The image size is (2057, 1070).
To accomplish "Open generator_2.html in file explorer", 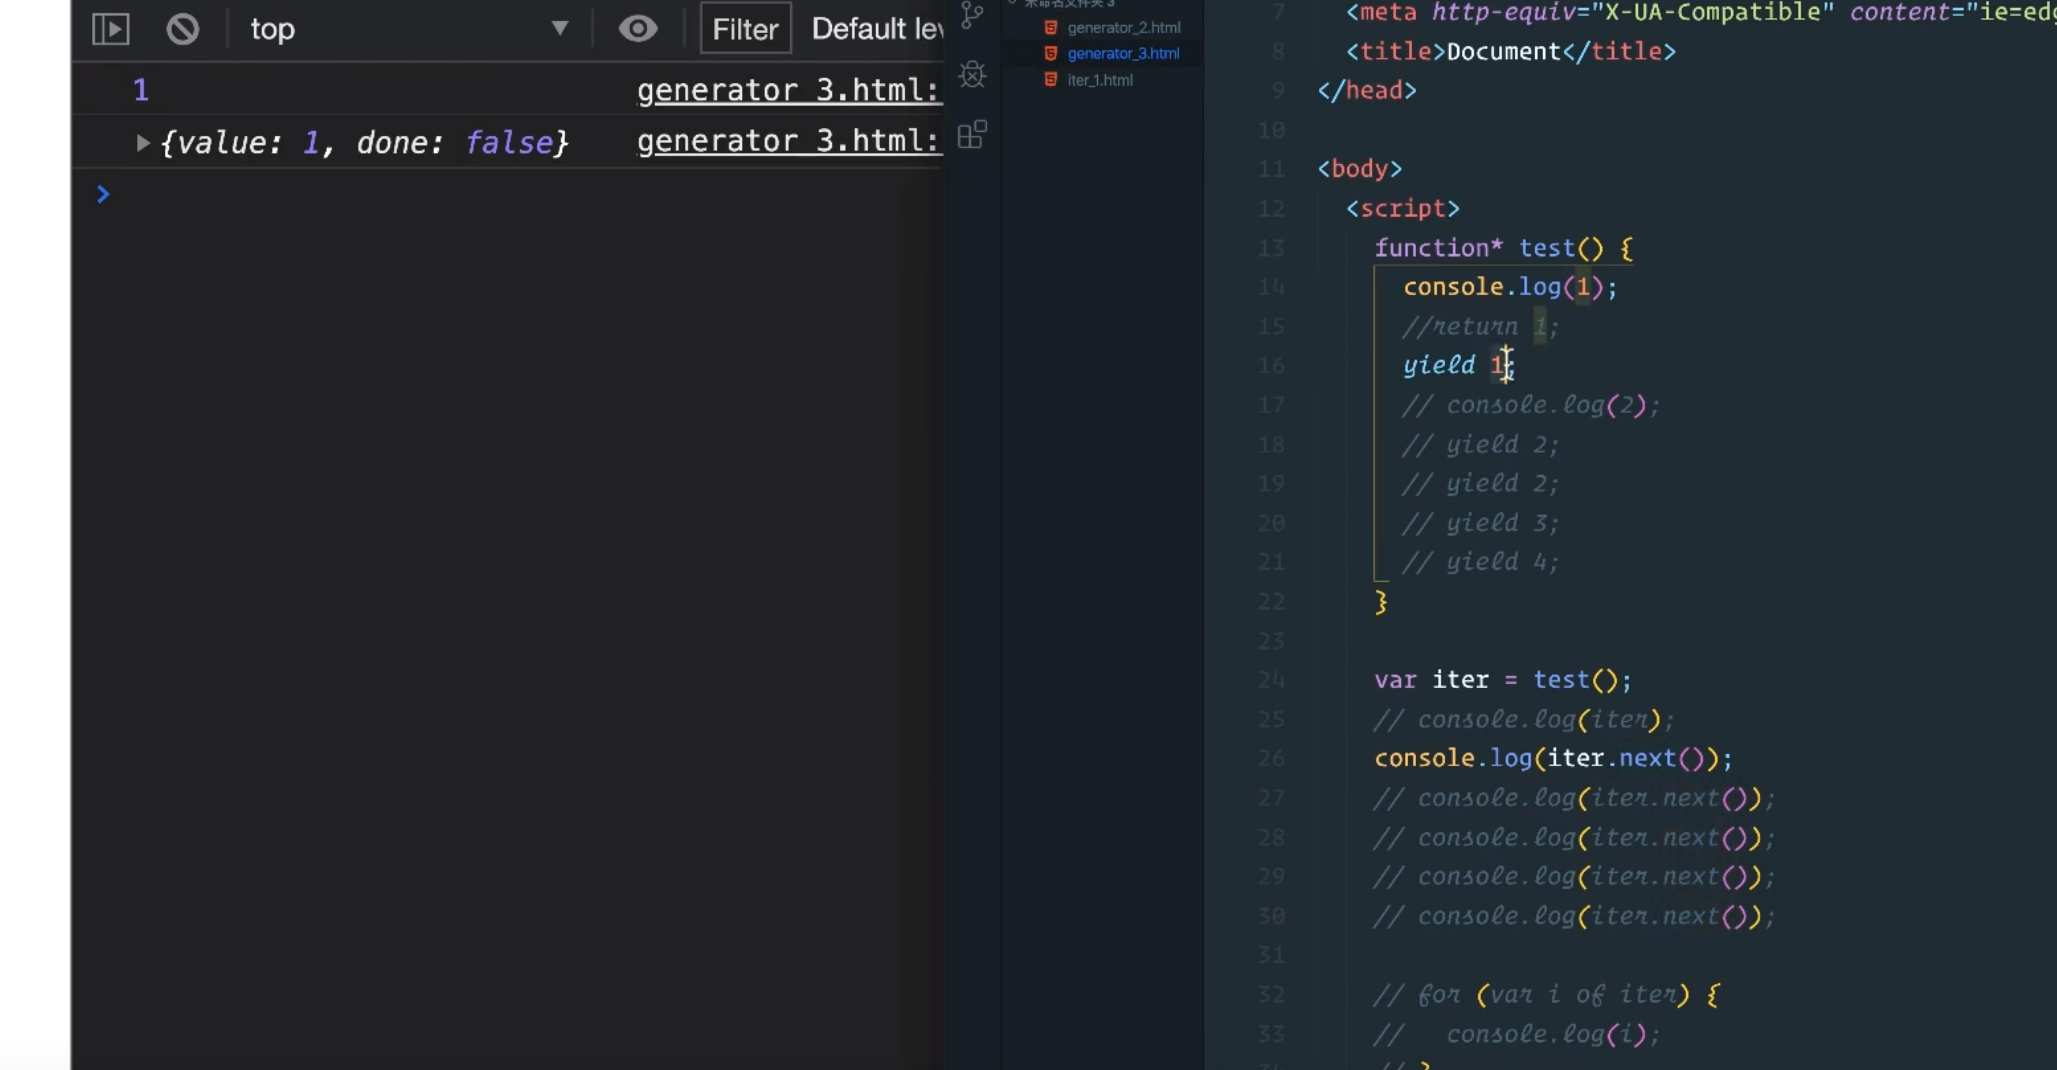I will pos(1123,27).
